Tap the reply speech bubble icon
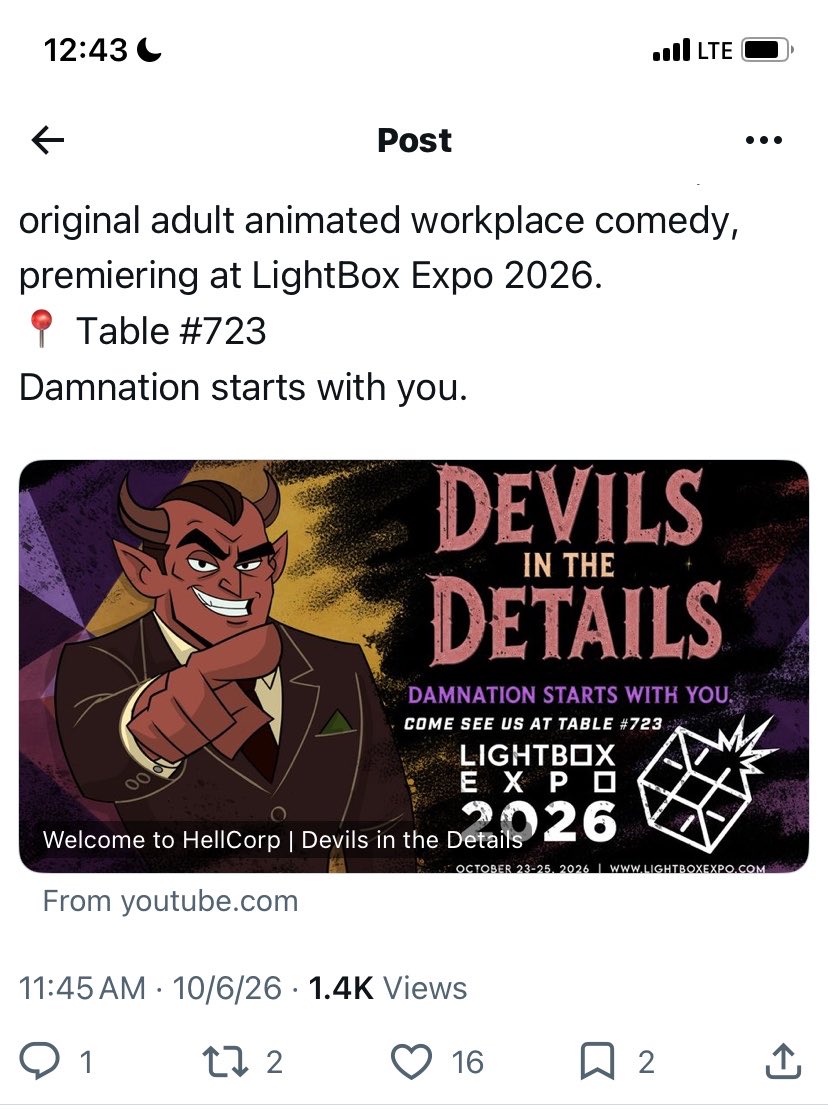Screen dimensions: 828x1109 coord(38,1062)
